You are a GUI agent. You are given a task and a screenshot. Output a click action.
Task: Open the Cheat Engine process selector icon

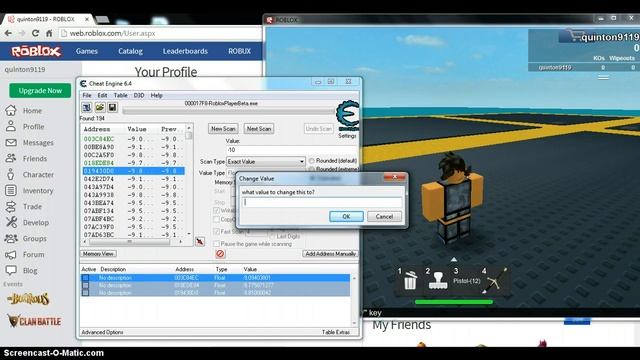(87, 107)
